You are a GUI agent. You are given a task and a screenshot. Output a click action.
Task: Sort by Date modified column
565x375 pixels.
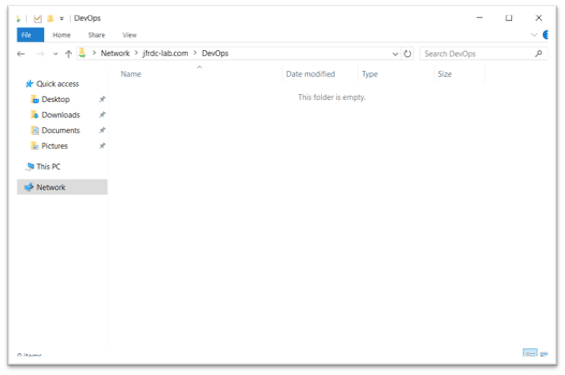311,74
